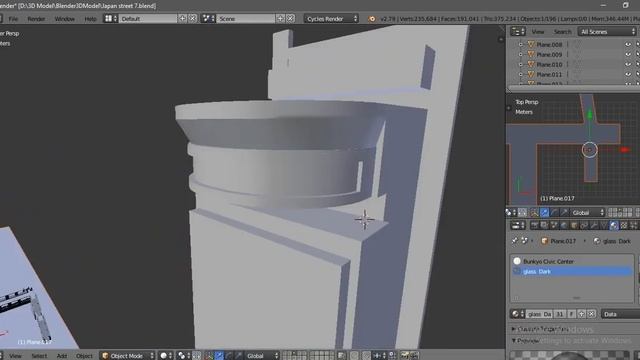Image resolution: width=640 pixels, height=360 pixels.
Task: Expand the Plane.010 outliner row
Action: [520, 64]
